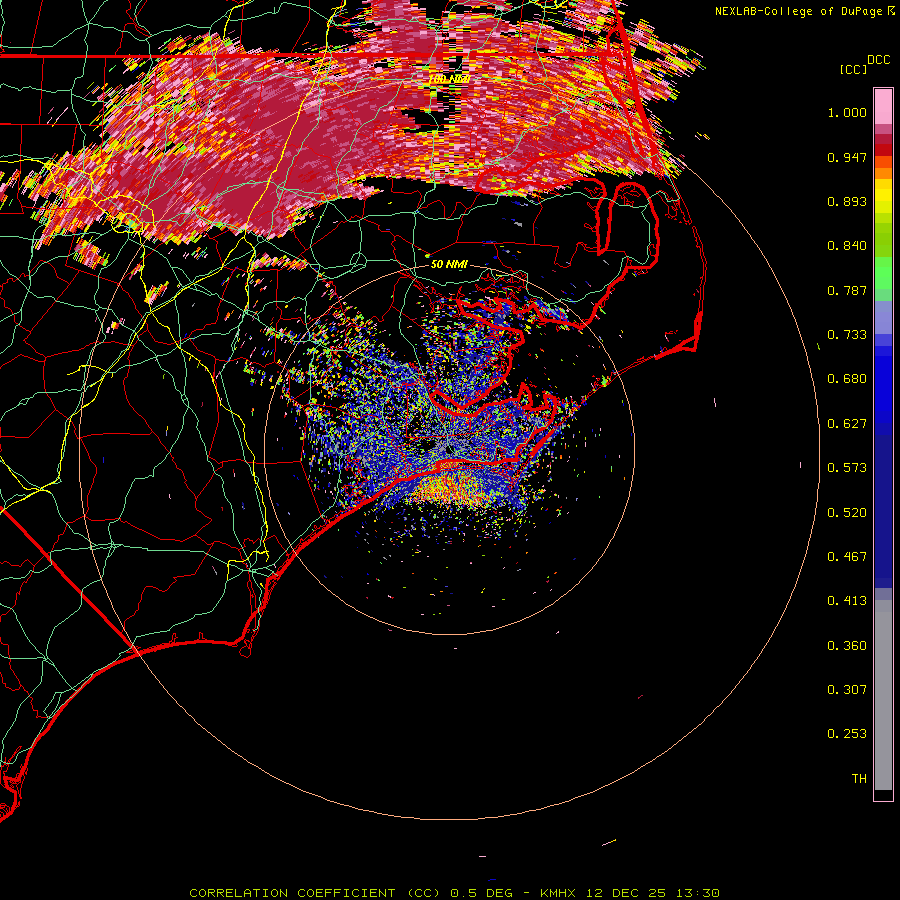Select the 0.787 scale value
The height and width of the screenshot is (900, 900).
(847, 290)
